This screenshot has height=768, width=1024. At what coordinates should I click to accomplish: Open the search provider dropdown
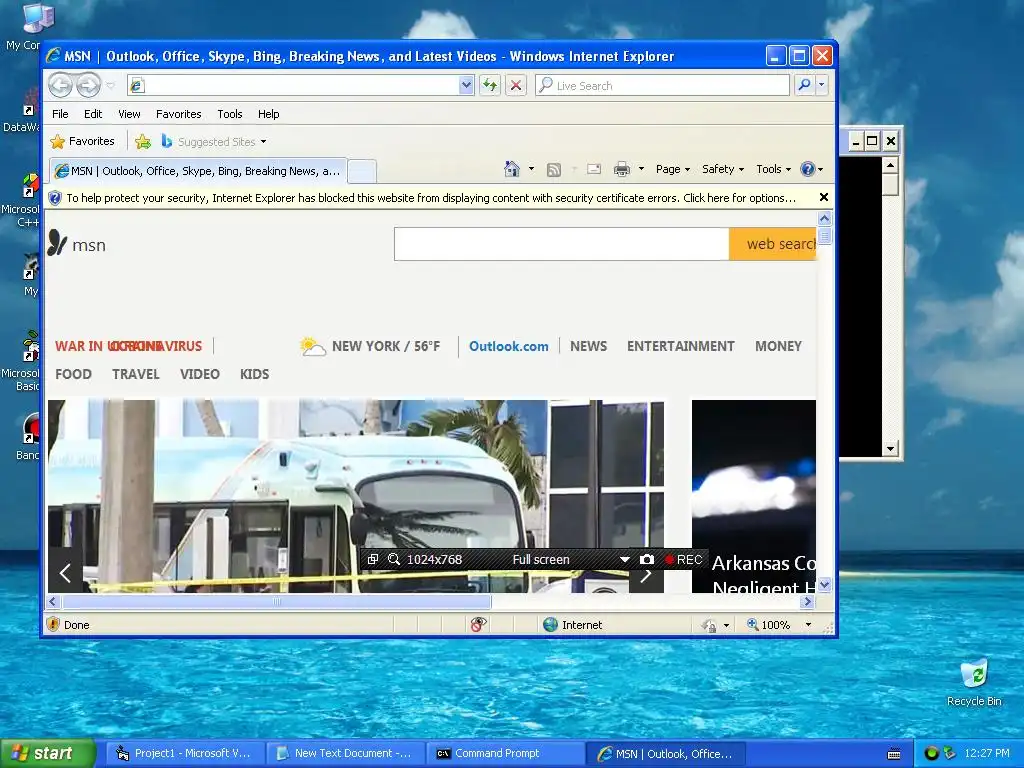[822, 85]
